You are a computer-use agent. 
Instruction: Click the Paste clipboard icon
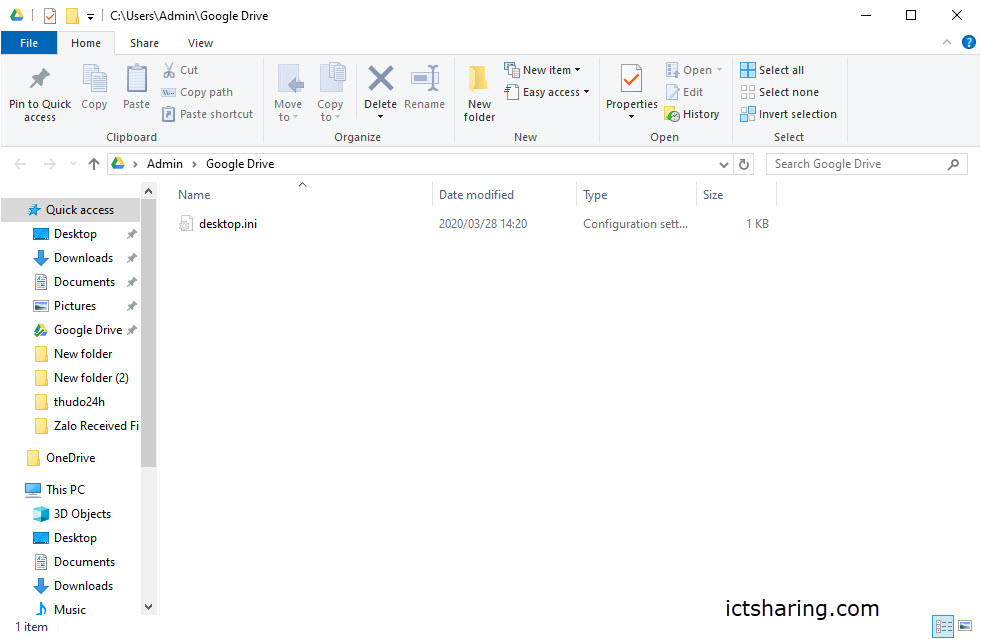[x=136, y=79]
